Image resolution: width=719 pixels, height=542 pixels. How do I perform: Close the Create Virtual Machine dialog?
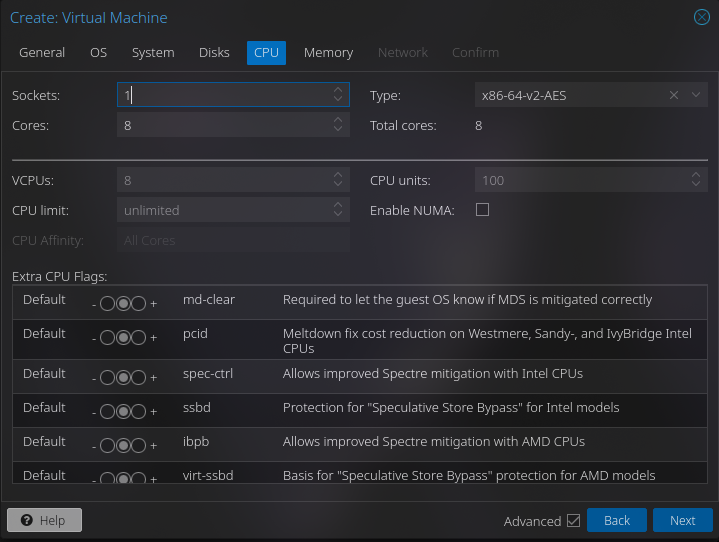point(702,17)
